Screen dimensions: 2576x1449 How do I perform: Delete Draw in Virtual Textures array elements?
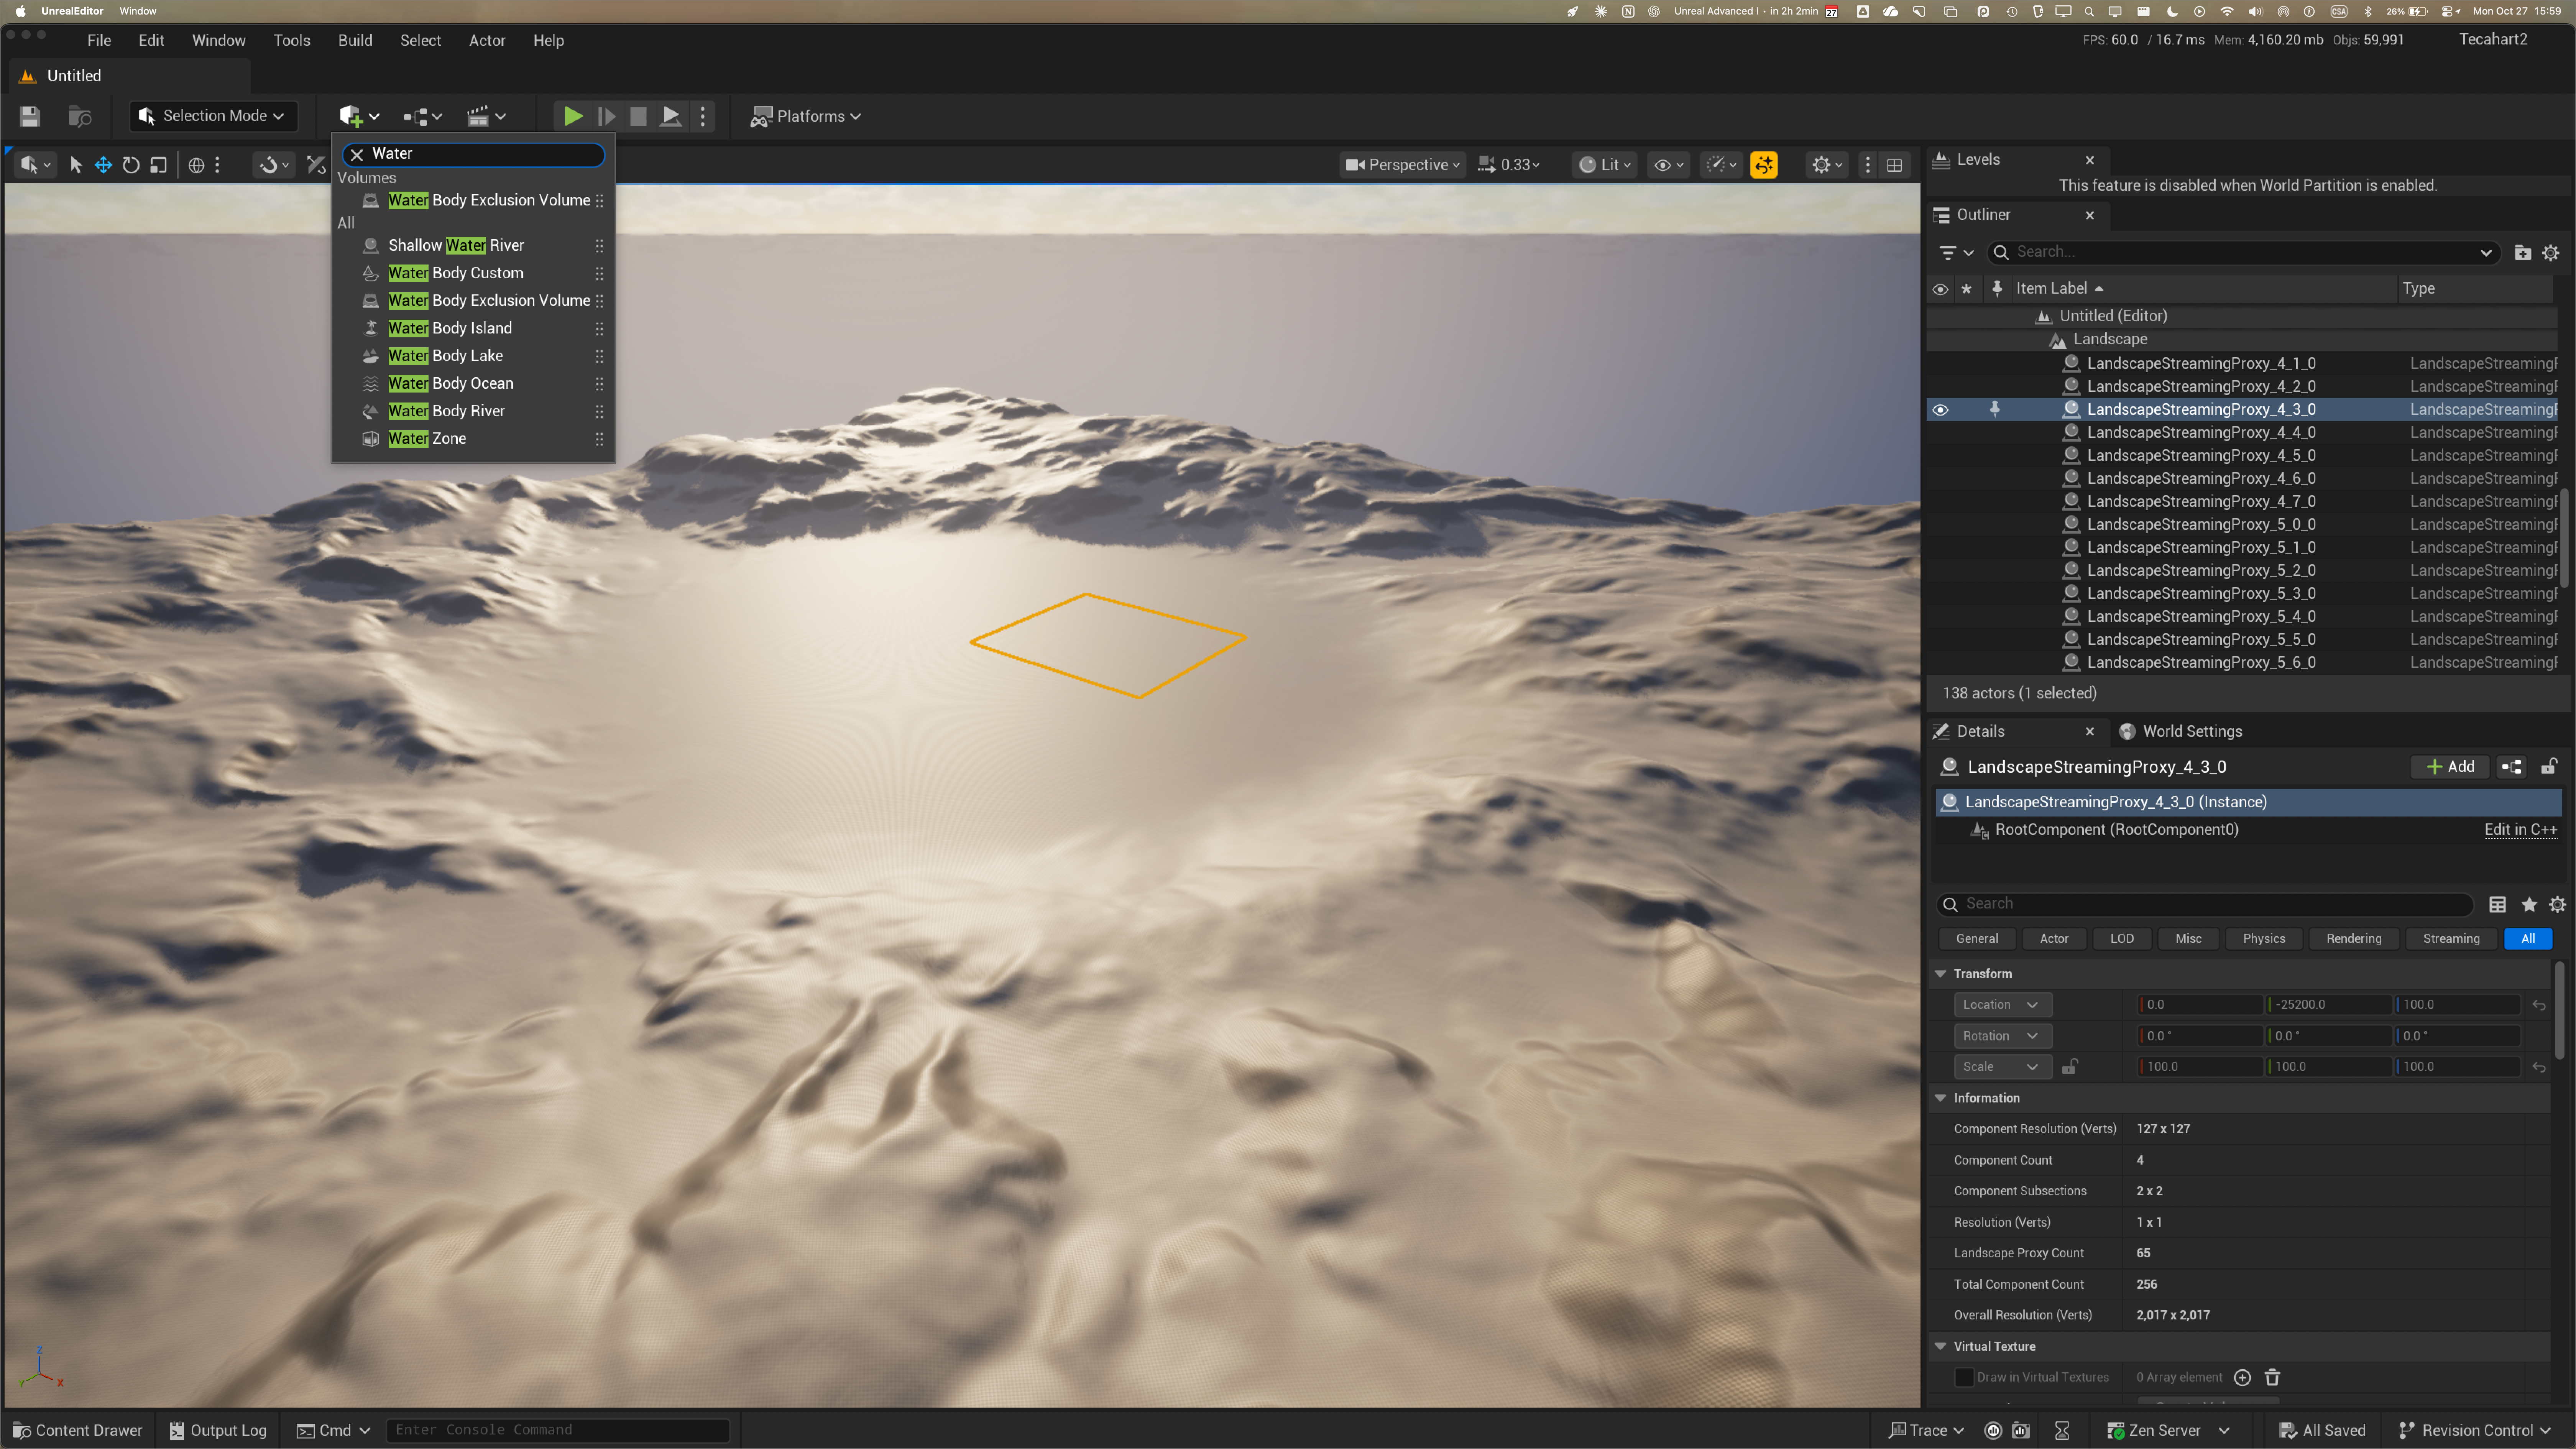click(x=2272, y=1378)
